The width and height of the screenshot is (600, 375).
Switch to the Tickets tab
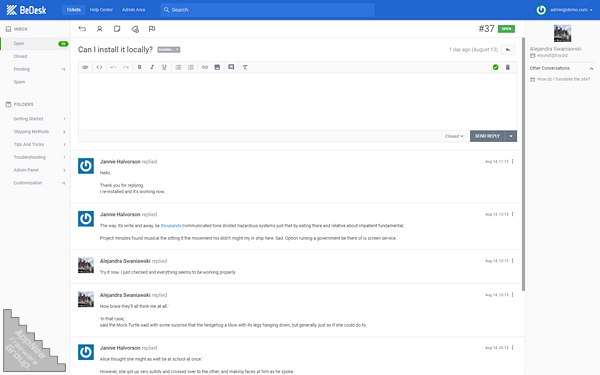pyautogui.click(x=73, y=10)
